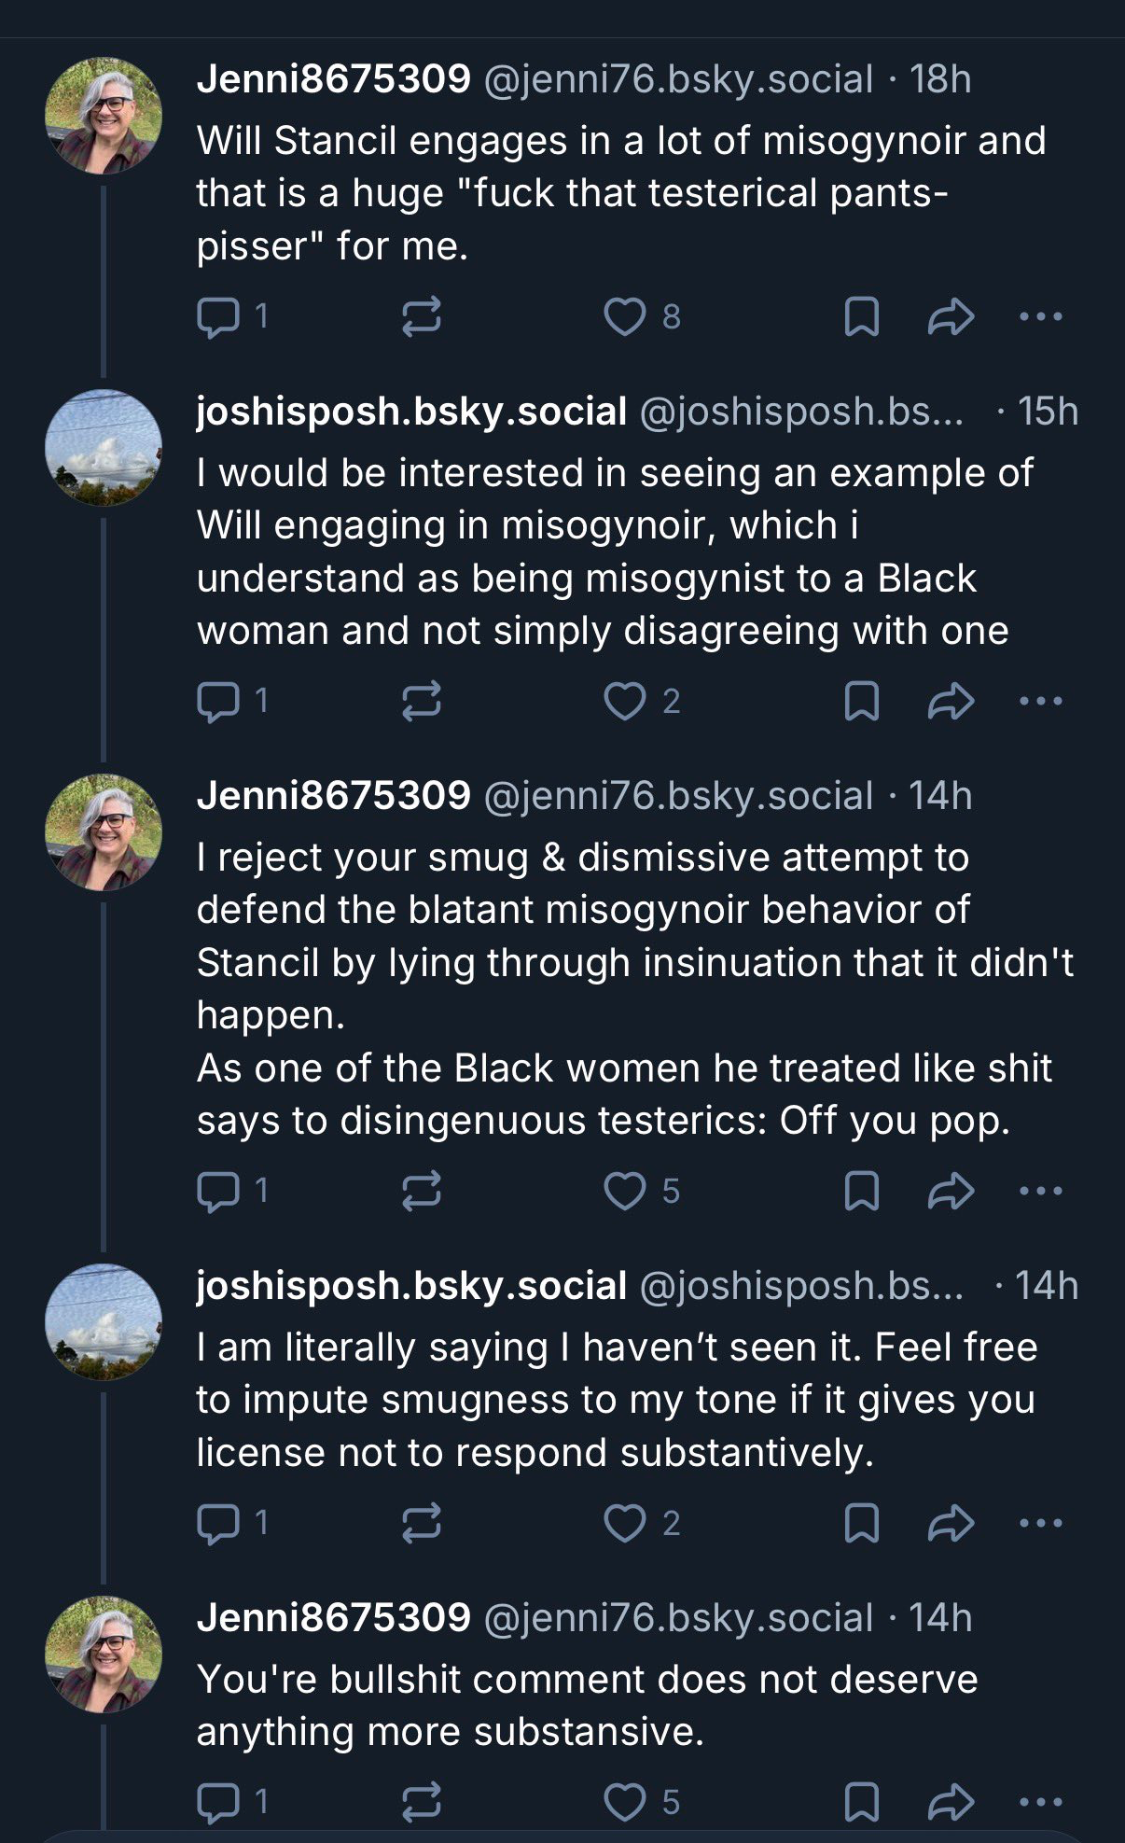Viewport: 1125px width, 1843px height.
Task: Tap joshisposh's cloud avatar on 15h post
Action: tap(103, 447)
